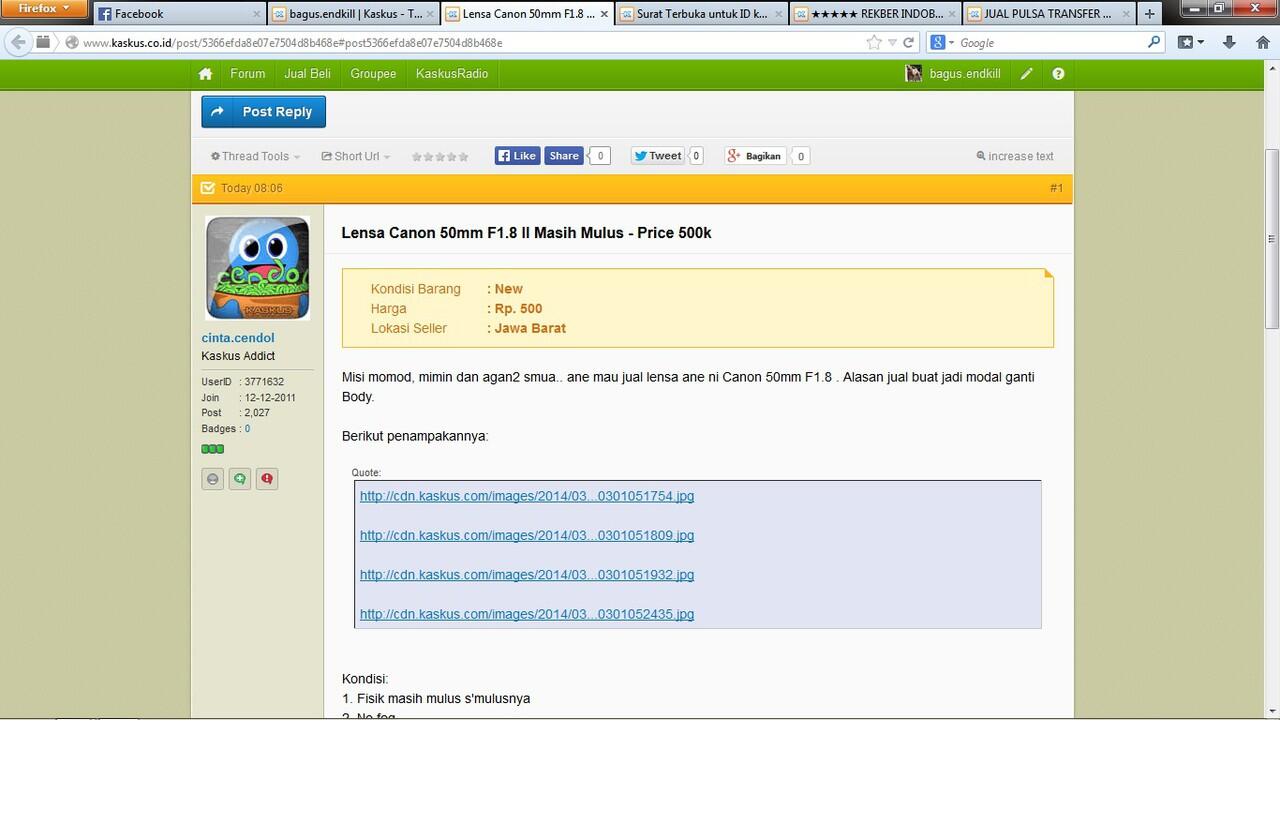The height and width of the screenshot is (824, 1280).
Task: Open the help question mark icon
Action: pyautogui.click(x=1058, y=74)
